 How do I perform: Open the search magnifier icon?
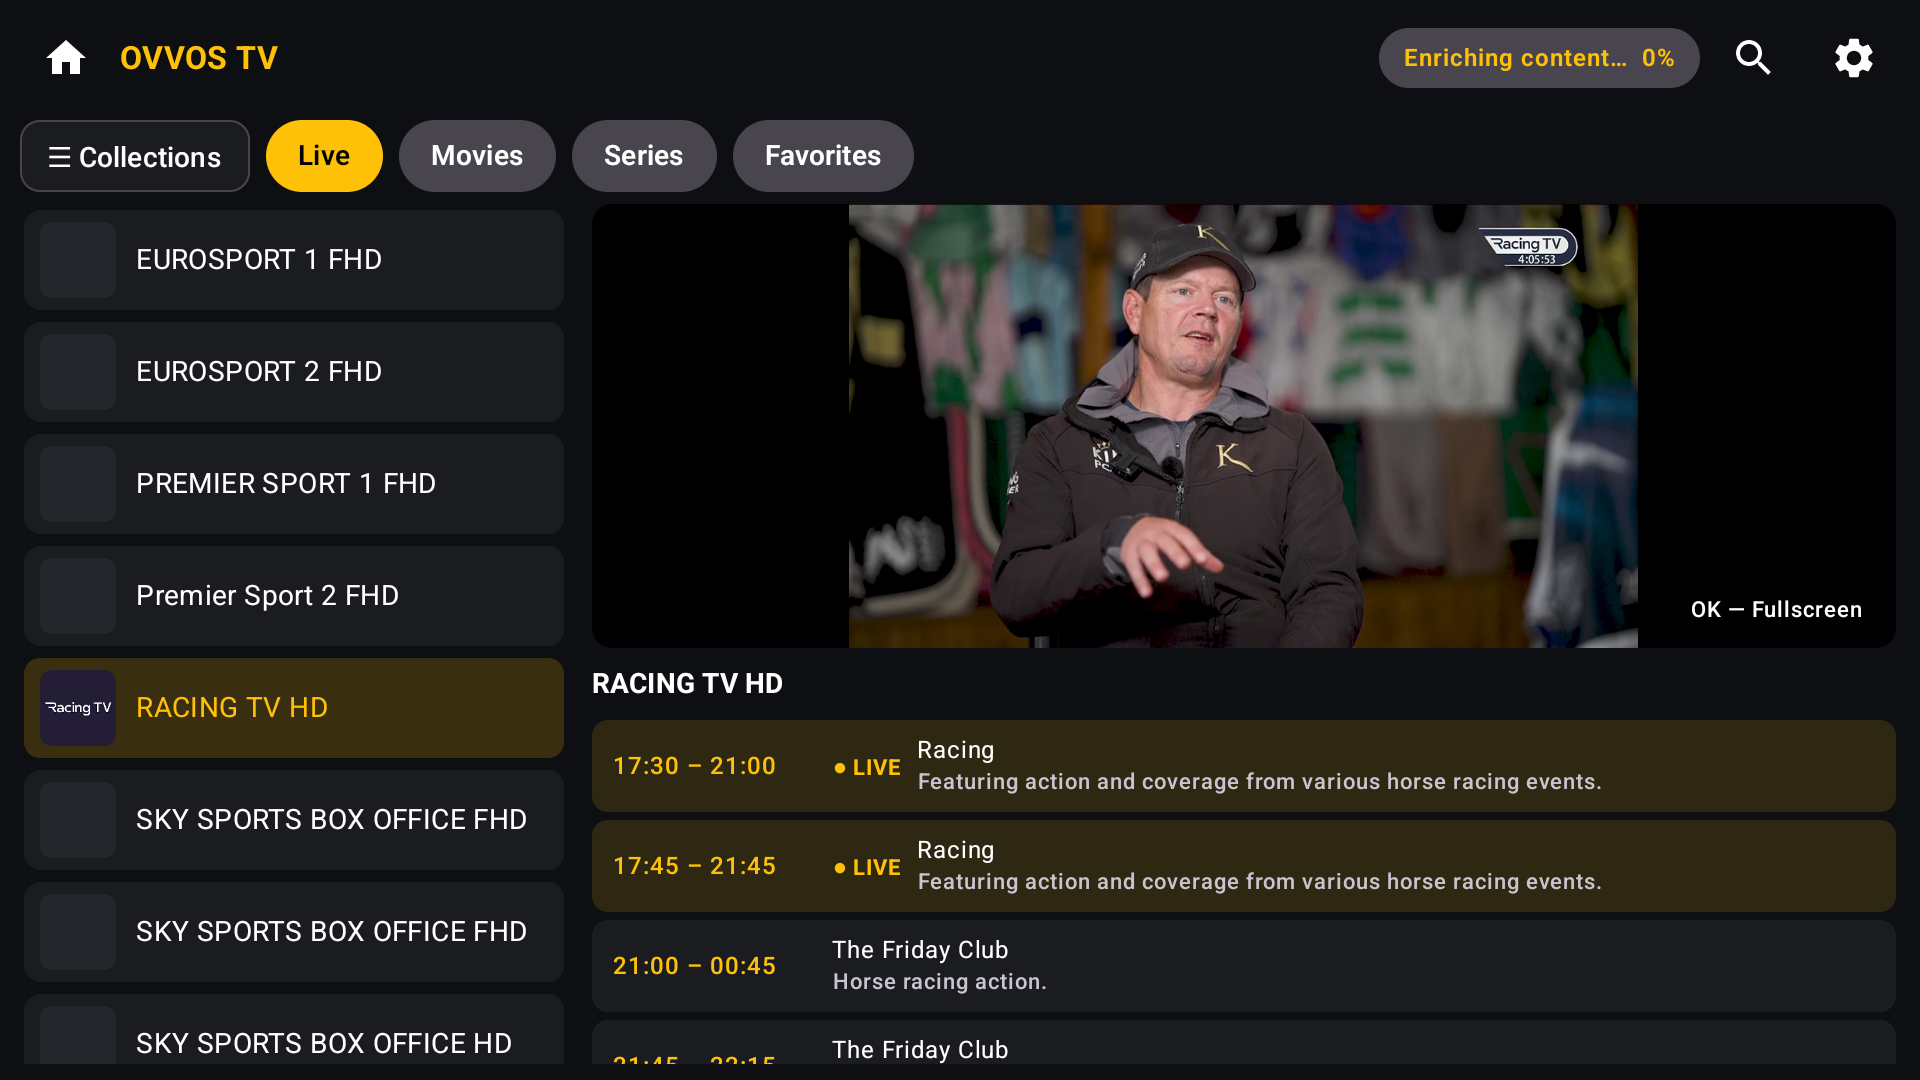click(1753, 58)
